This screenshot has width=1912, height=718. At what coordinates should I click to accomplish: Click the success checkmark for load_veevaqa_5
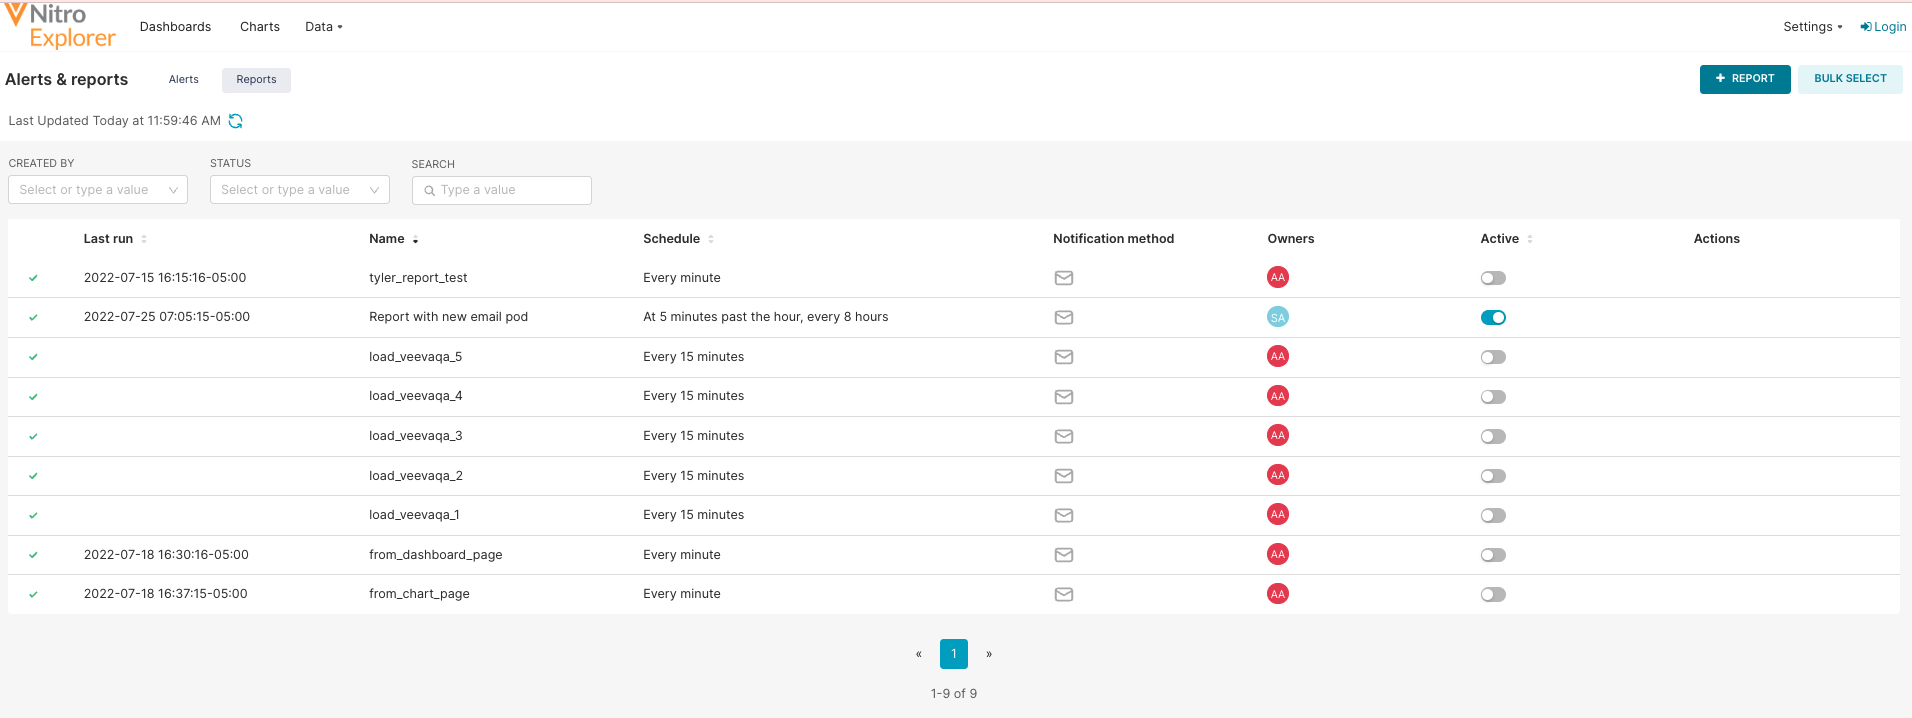coord(33,357)
